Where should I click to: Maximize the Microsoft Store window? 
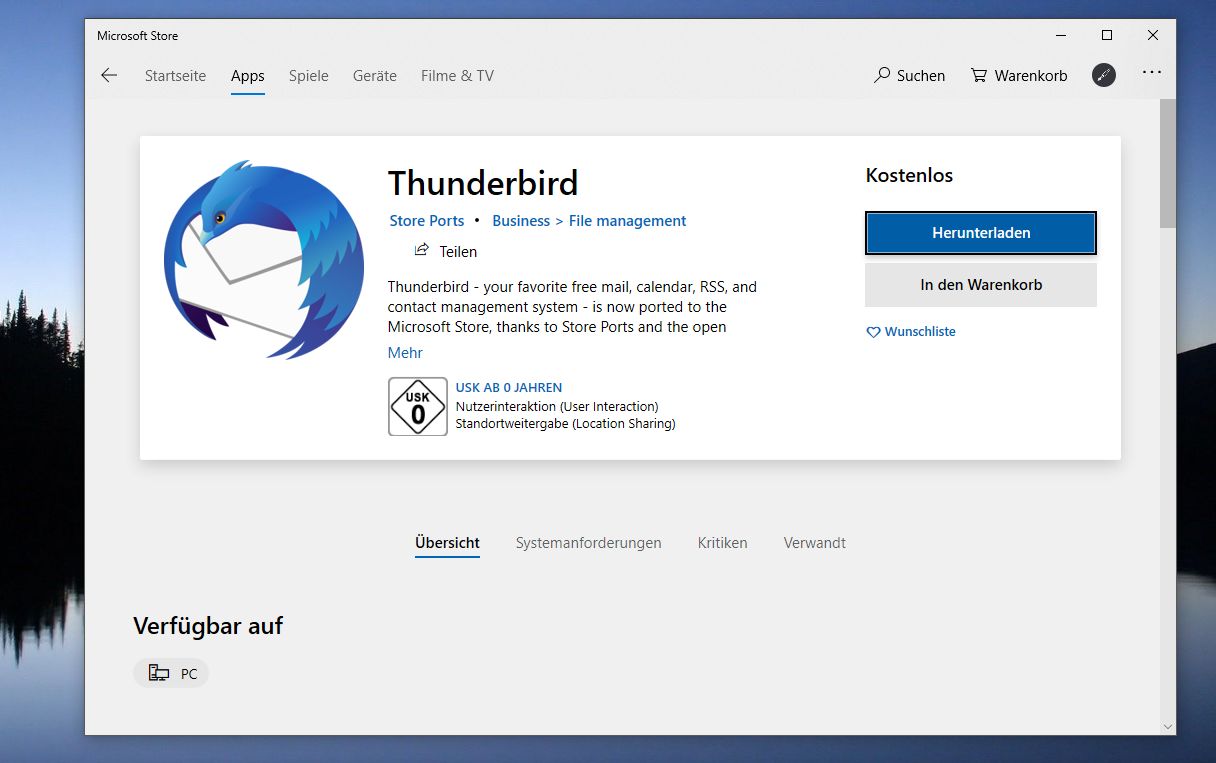pyautogui.click(x=1106, y=35)
